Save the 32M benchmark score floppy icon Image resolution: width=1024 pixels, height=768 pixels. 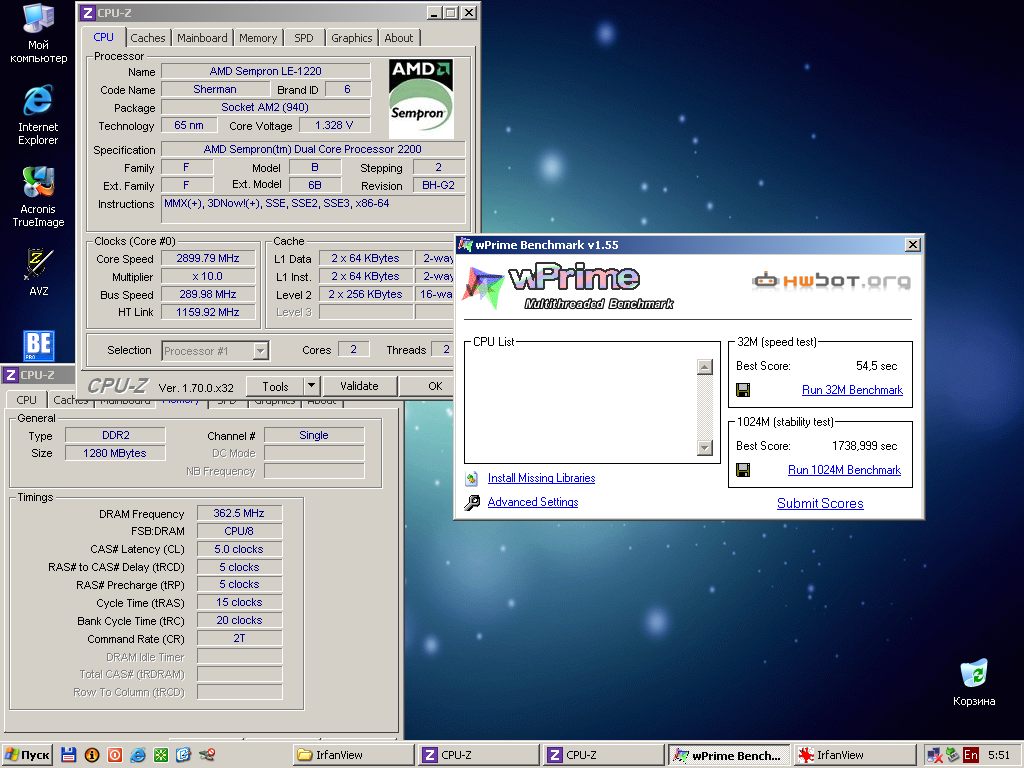point(743,390)
